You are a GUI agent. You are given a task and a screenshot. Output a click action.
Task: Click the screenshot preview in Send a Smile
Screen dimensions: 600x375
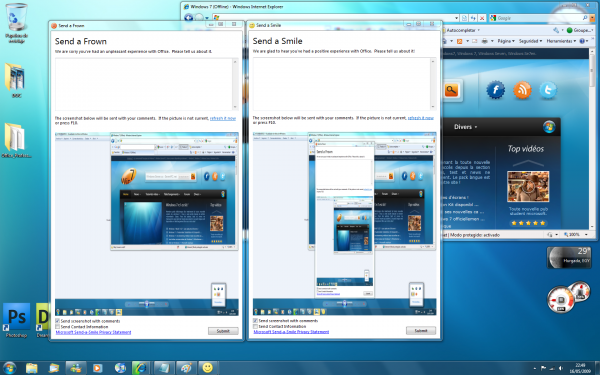pyautogui.click(x=344, y=224)
